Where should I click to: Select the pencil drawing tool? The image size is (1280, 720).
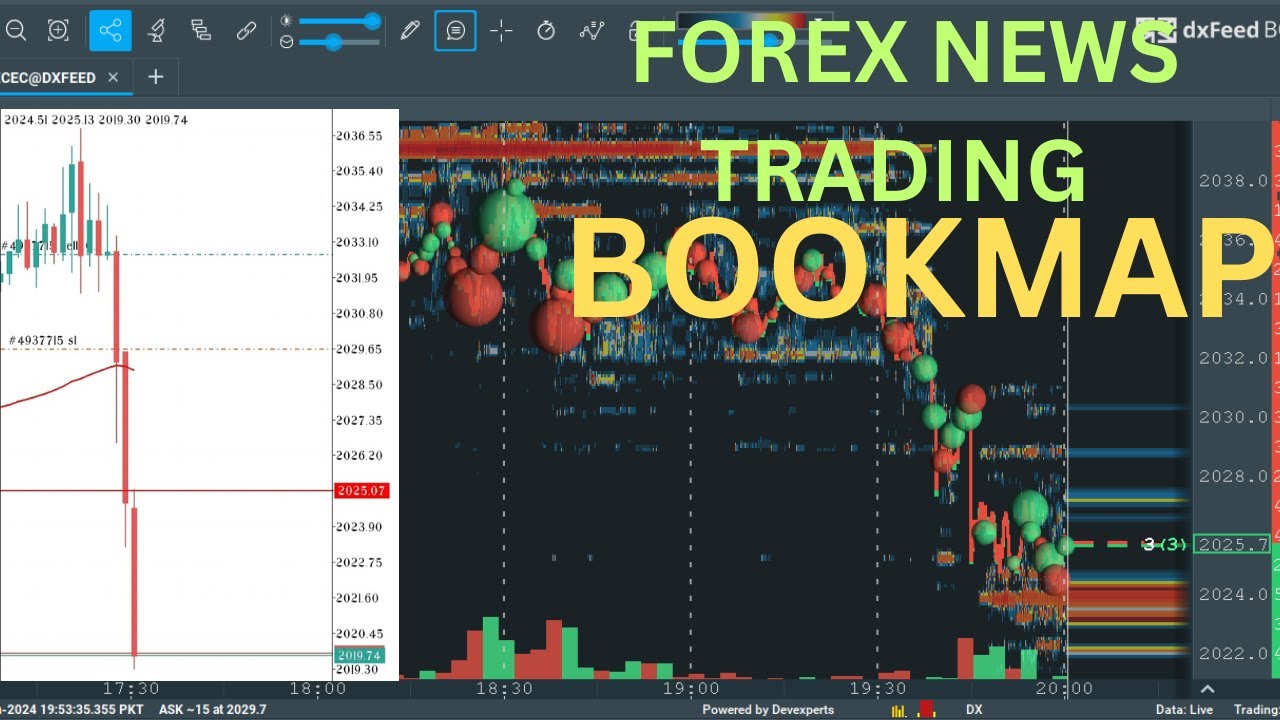(x=409, y=31)
